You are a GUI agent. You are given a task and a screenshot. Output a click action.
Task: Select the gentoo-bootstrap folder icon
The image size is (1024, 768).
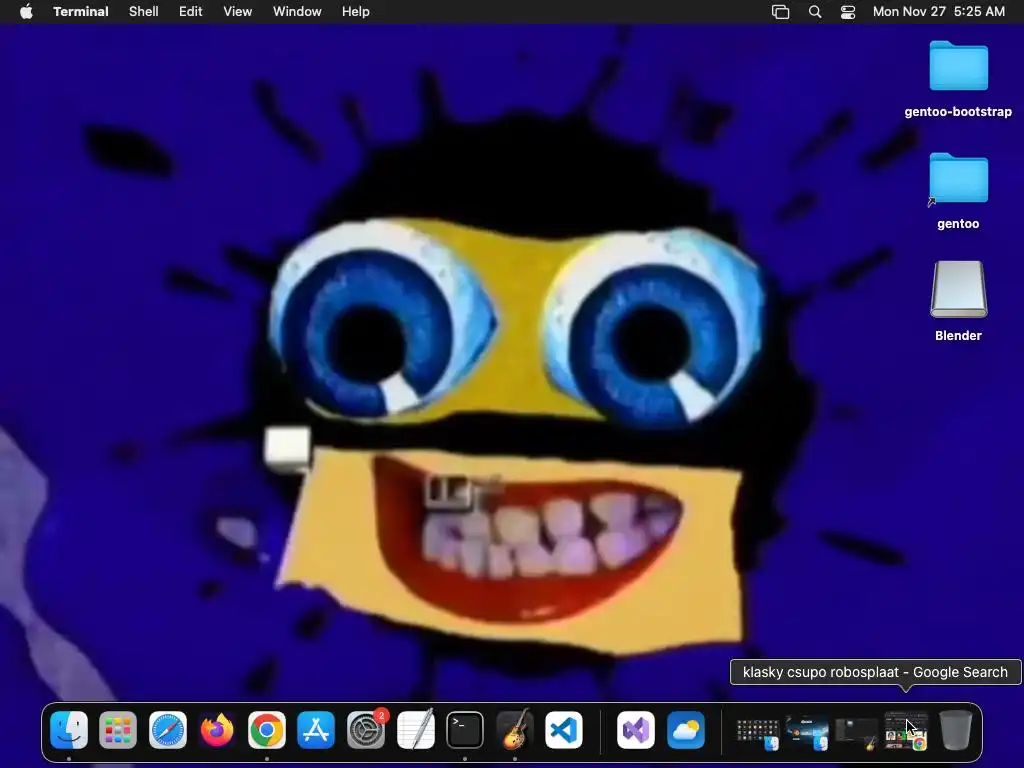coord(959,65)
